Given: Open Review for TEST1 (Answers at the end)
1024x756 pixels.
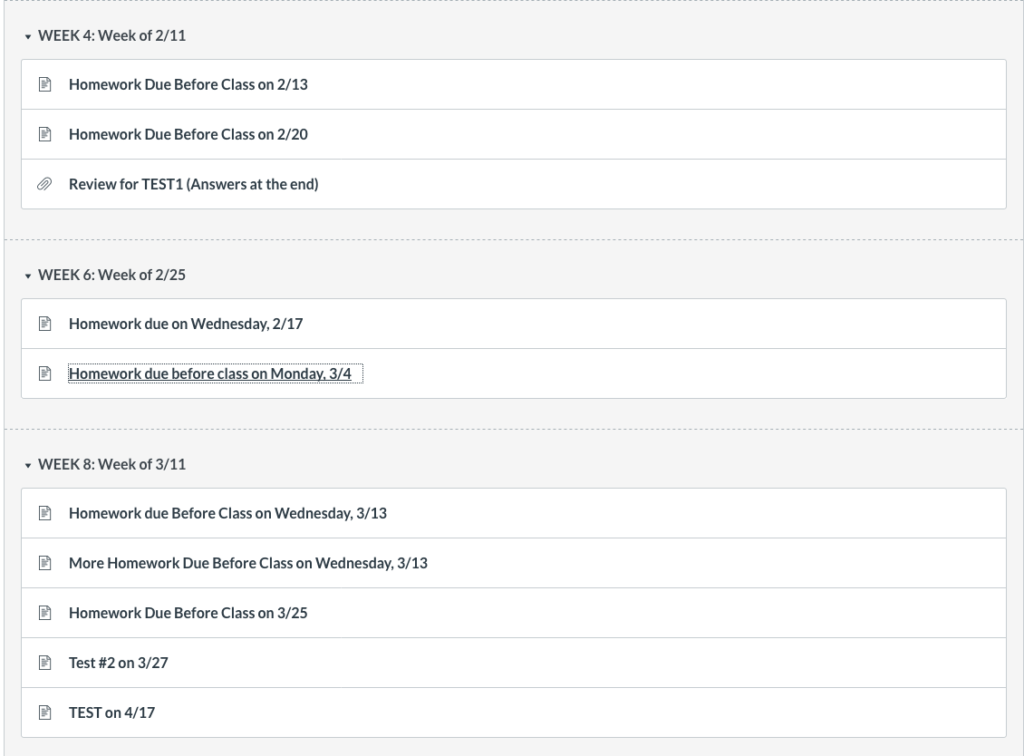Looking at the screenshot, I should tap(193, 185).
